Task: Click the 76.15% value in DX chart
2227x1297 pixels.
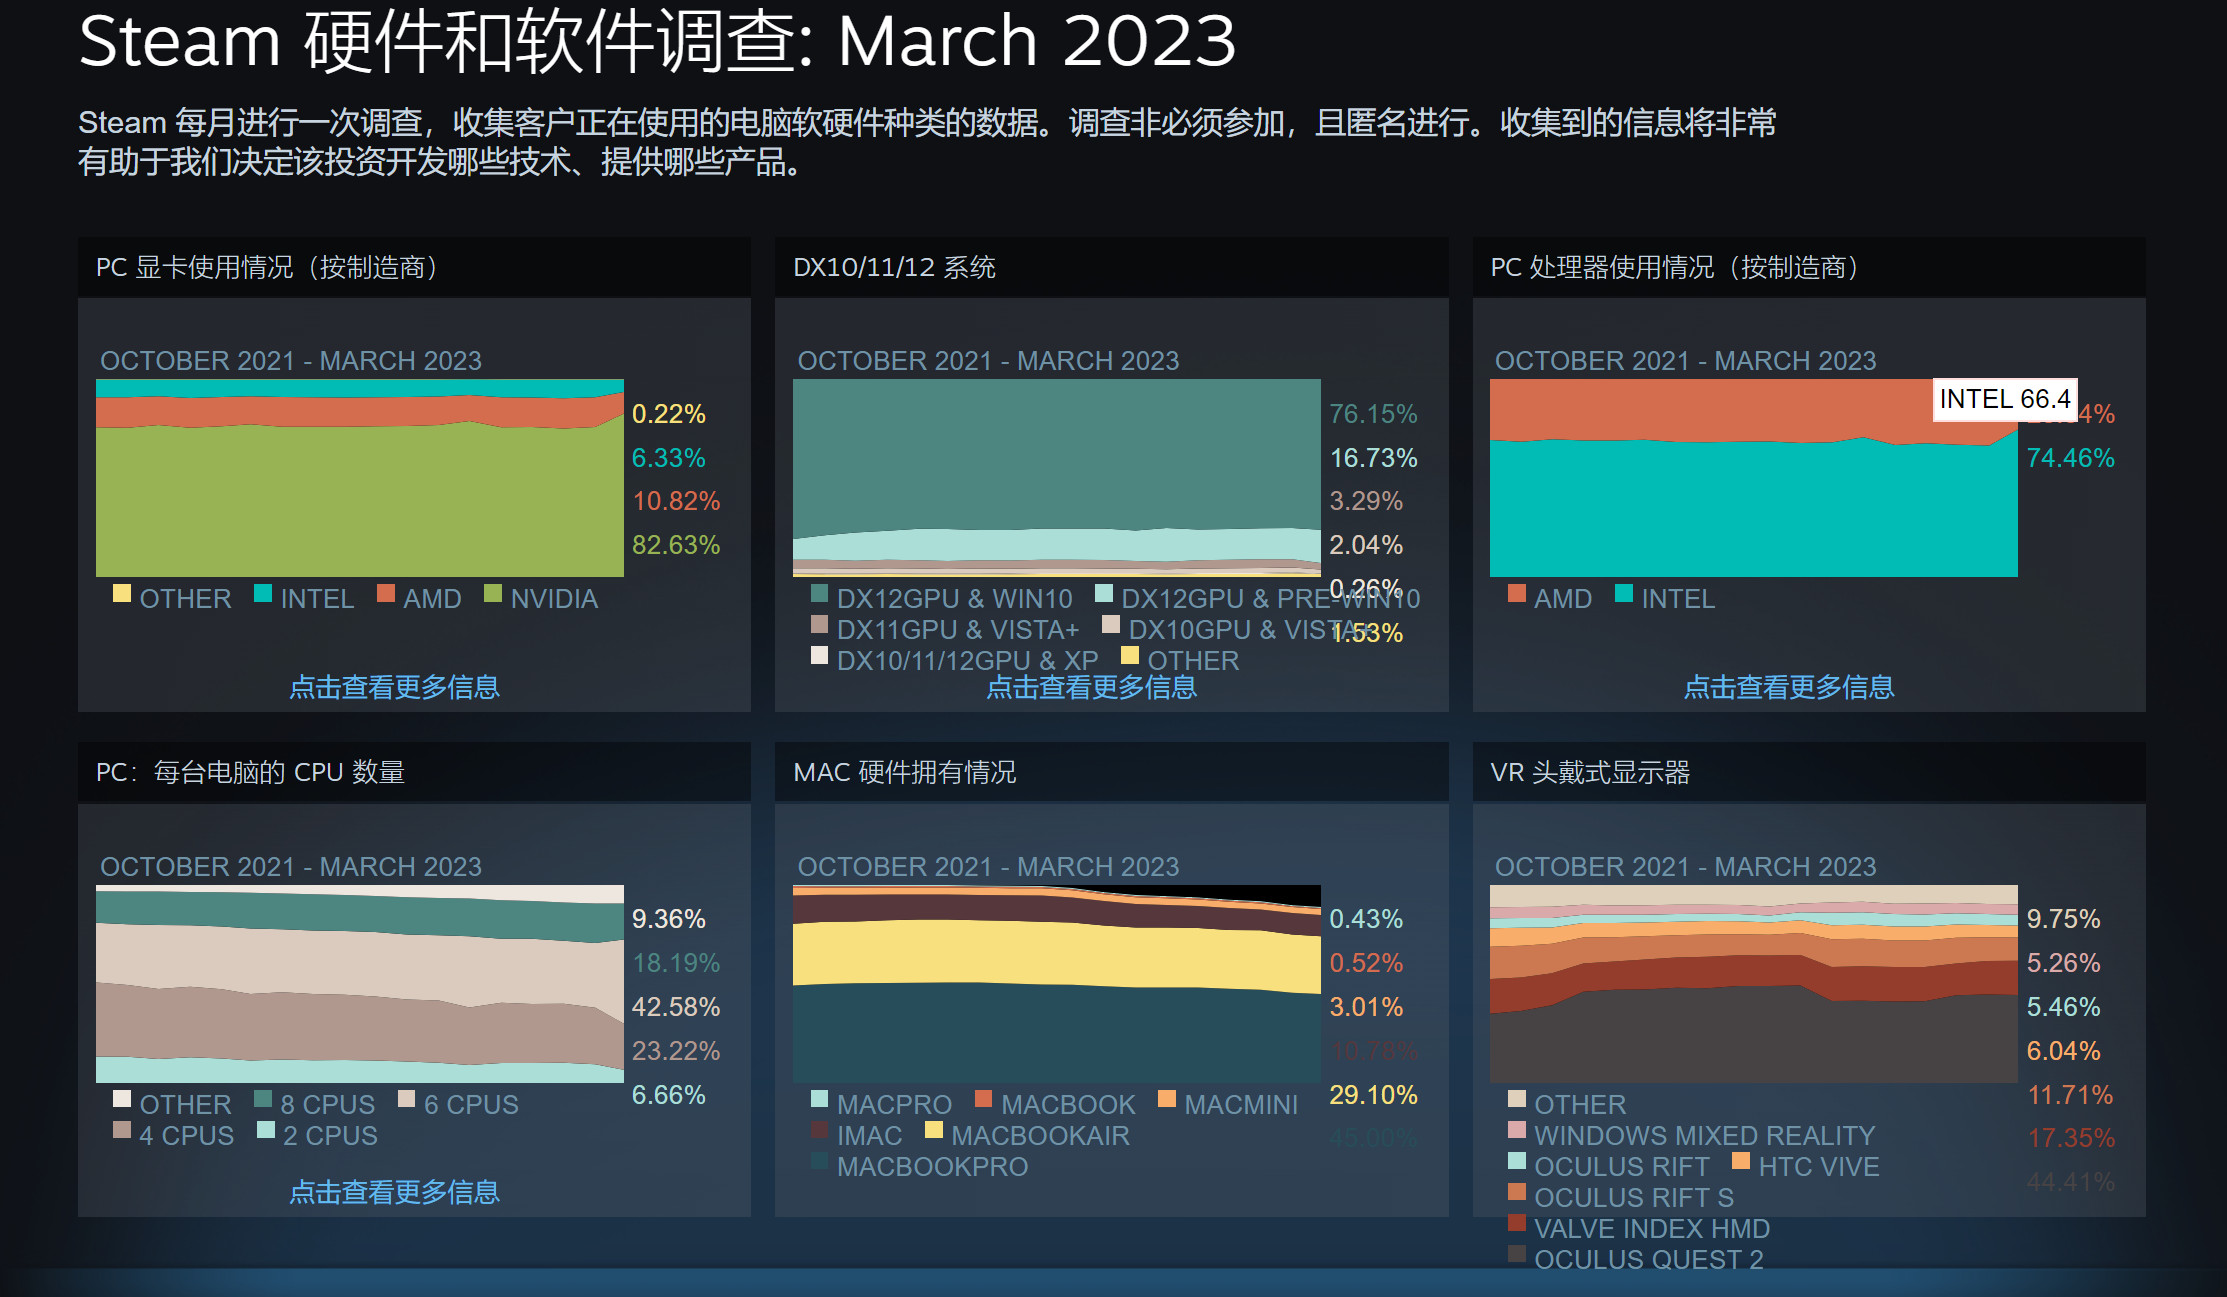Action: tap(1373, 414)
